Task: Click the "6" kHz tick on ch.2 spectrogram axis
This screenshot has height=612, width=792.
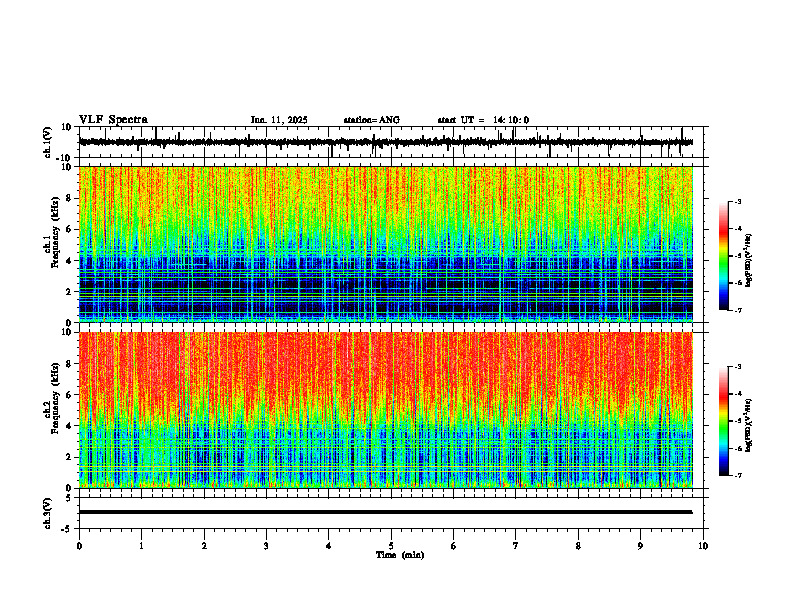Action: pyautogui.click(x=70, y=395)
